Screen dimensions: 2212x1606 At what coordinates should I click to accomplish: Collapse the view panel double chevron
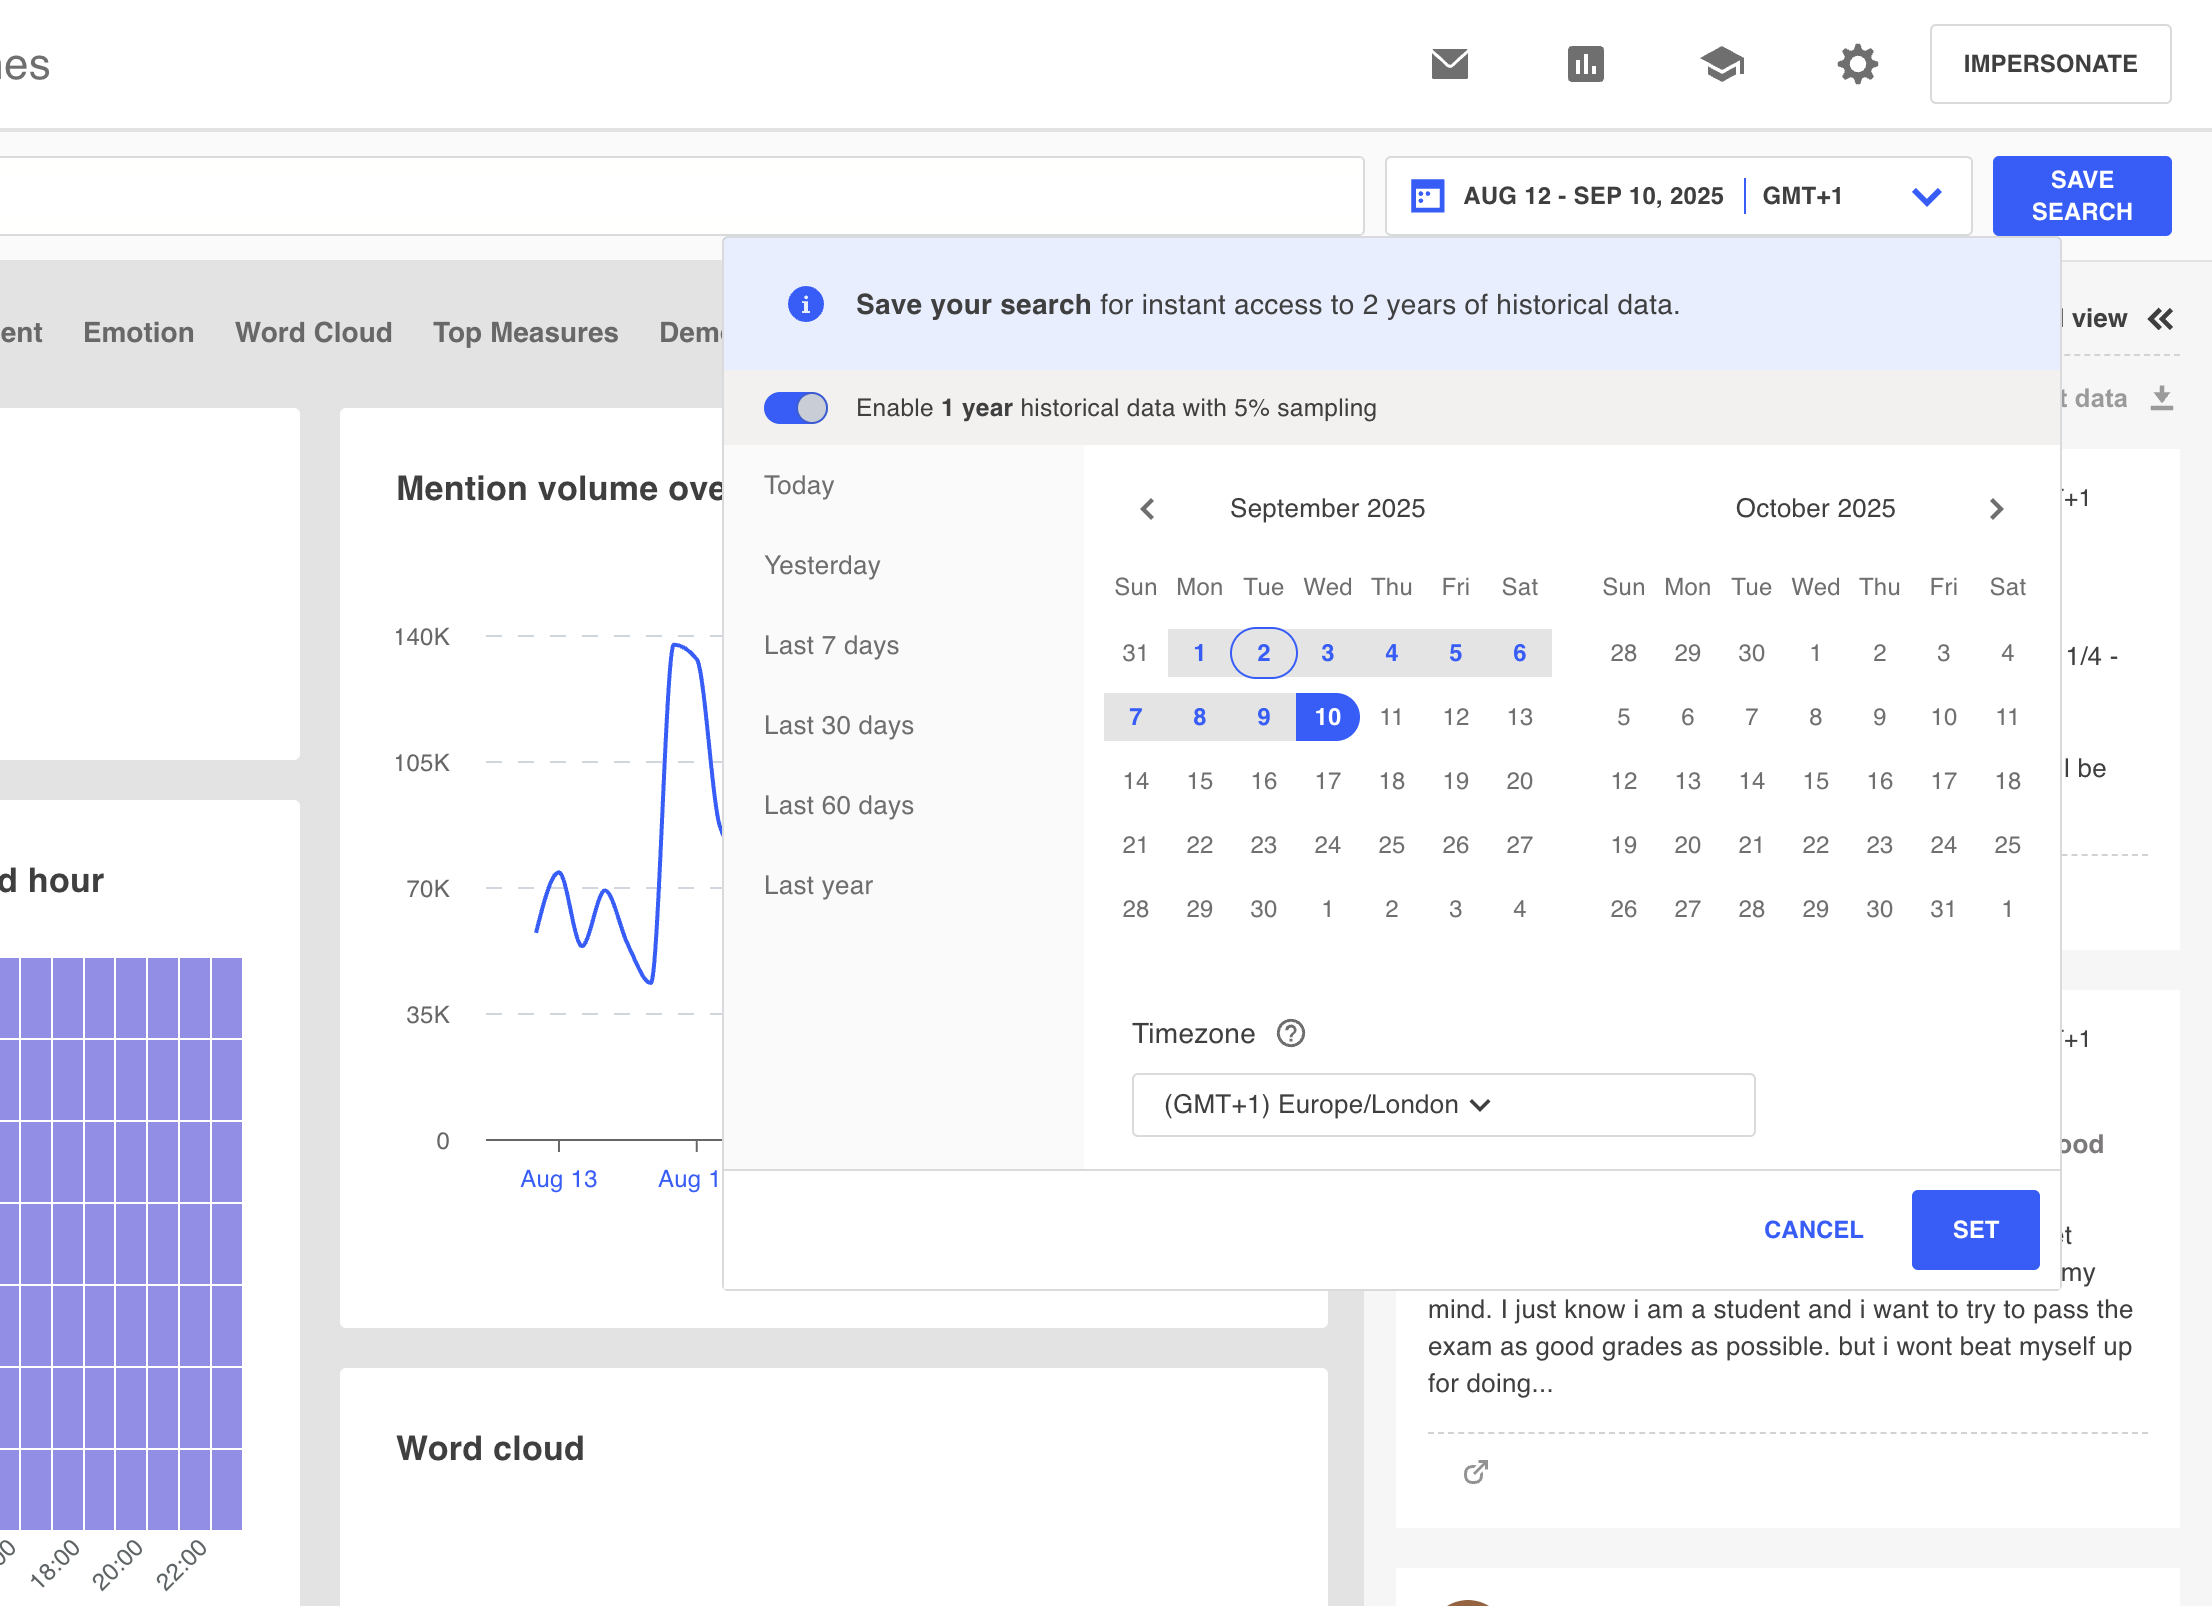[x=2160, y=319]
